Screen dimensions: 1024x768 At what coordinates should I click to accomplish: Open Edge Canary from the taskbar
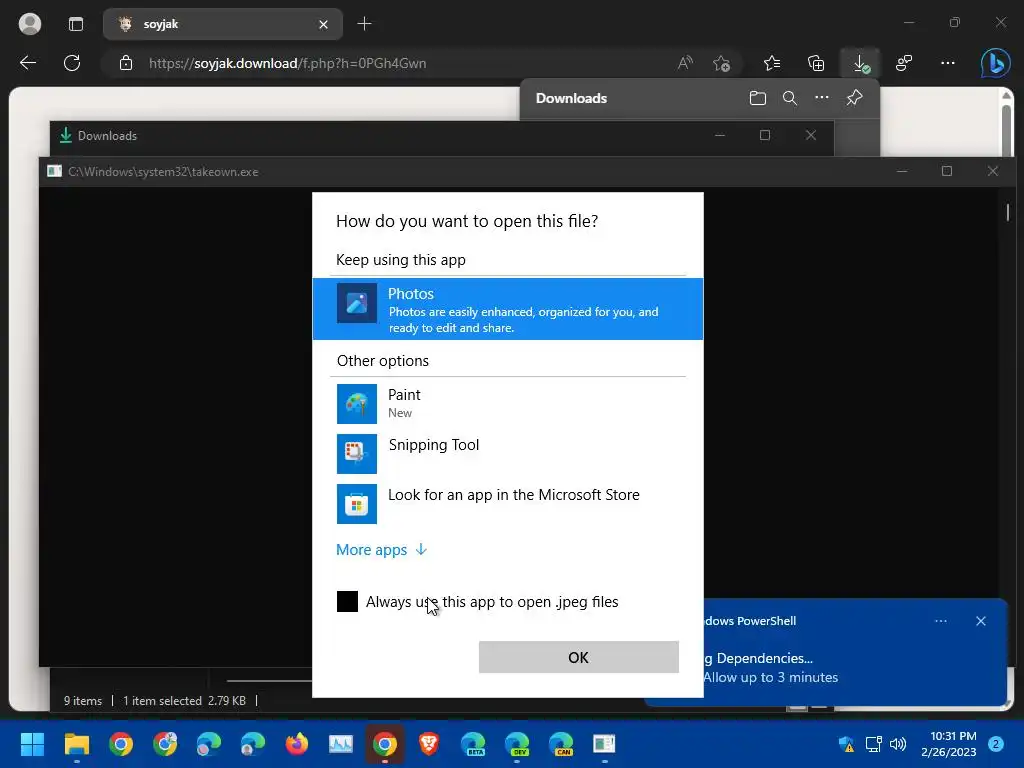561,744
